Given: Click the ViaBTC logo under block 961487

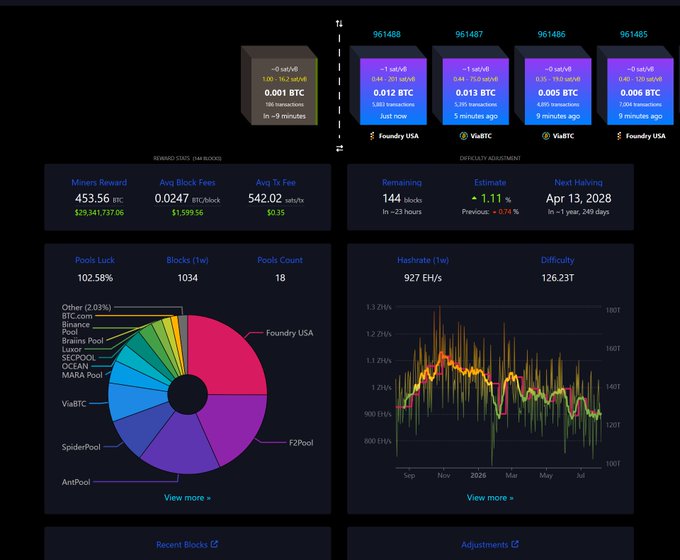Looking at the screenshot, I should click(463, 136).
